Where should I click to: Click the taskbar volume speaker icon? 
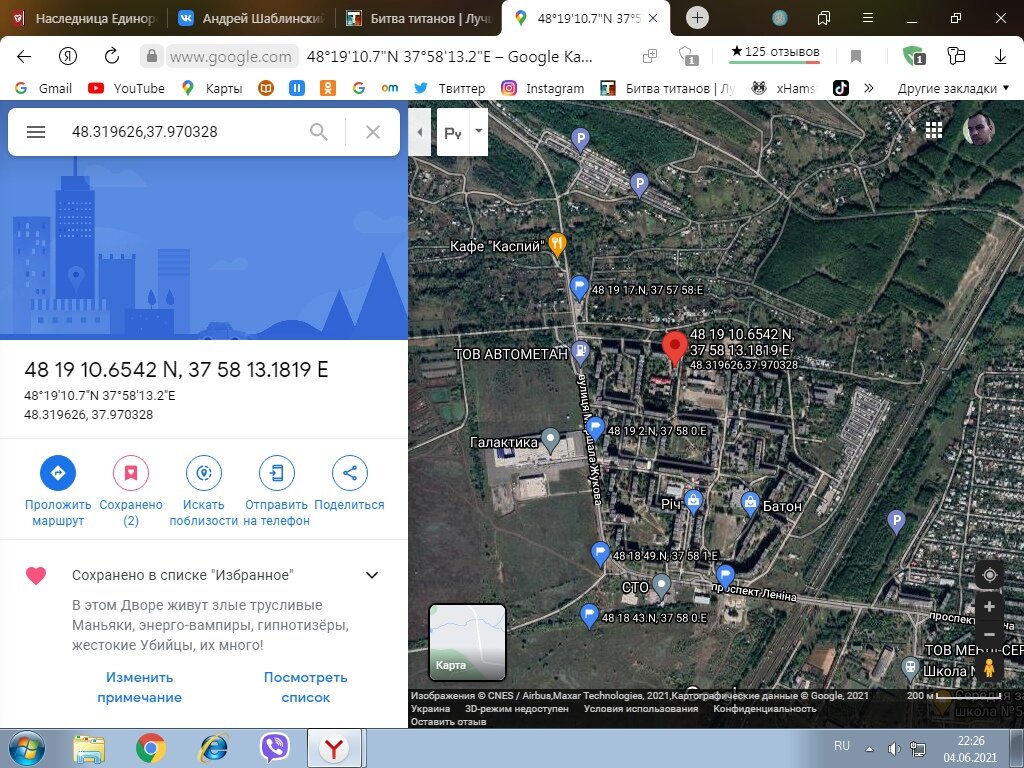893,749
